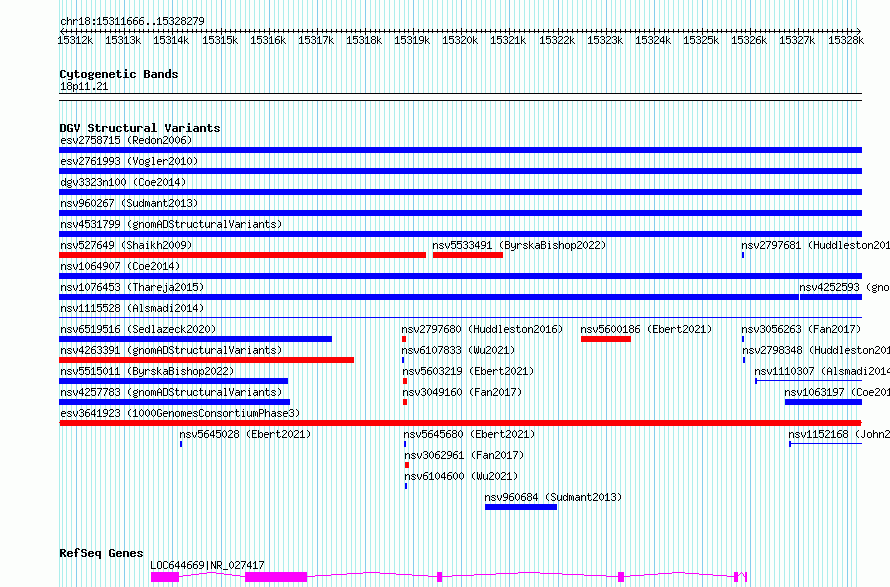Click the 18p11.21 cytogenetic band label

(x=84, y=86)
